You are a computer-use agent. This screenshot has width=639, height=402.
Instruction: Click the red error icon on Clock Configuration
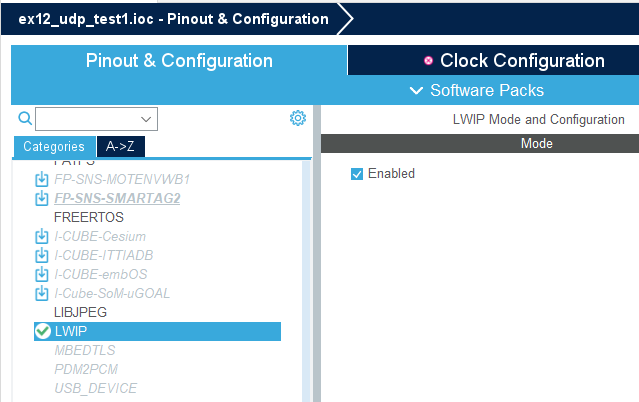[428, 60]
